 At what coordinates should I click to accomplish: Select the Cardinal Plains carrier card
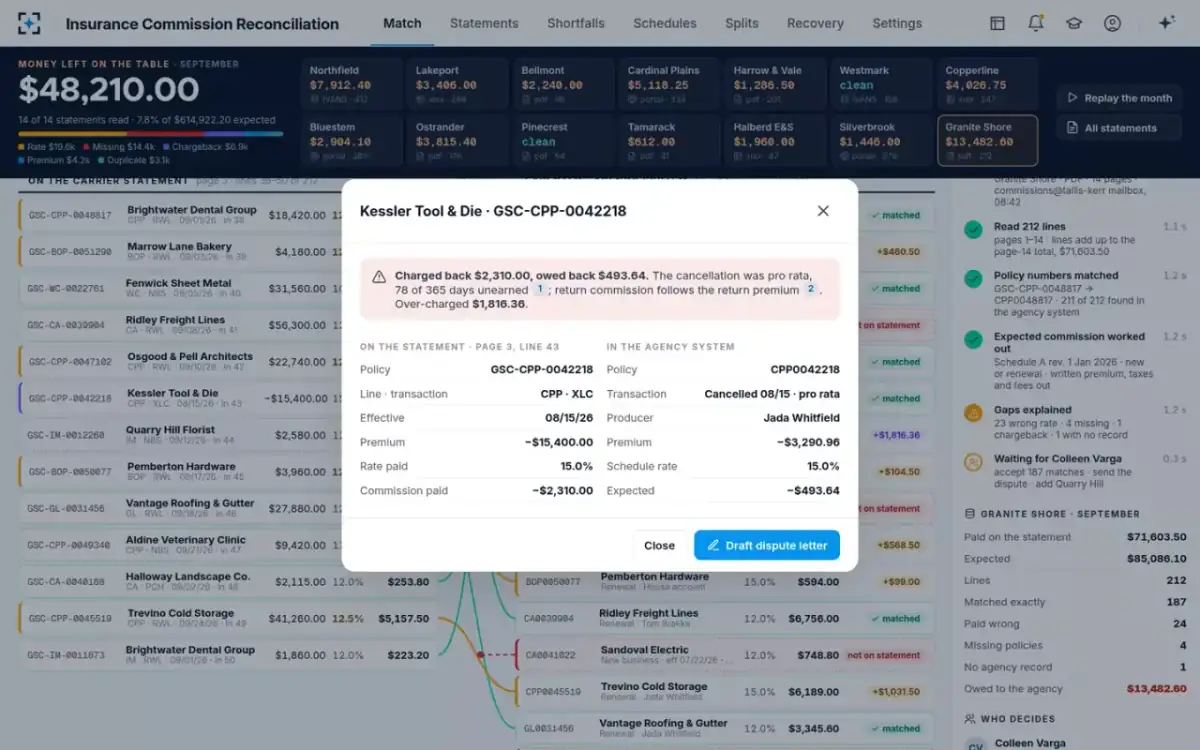click(669, 84)
